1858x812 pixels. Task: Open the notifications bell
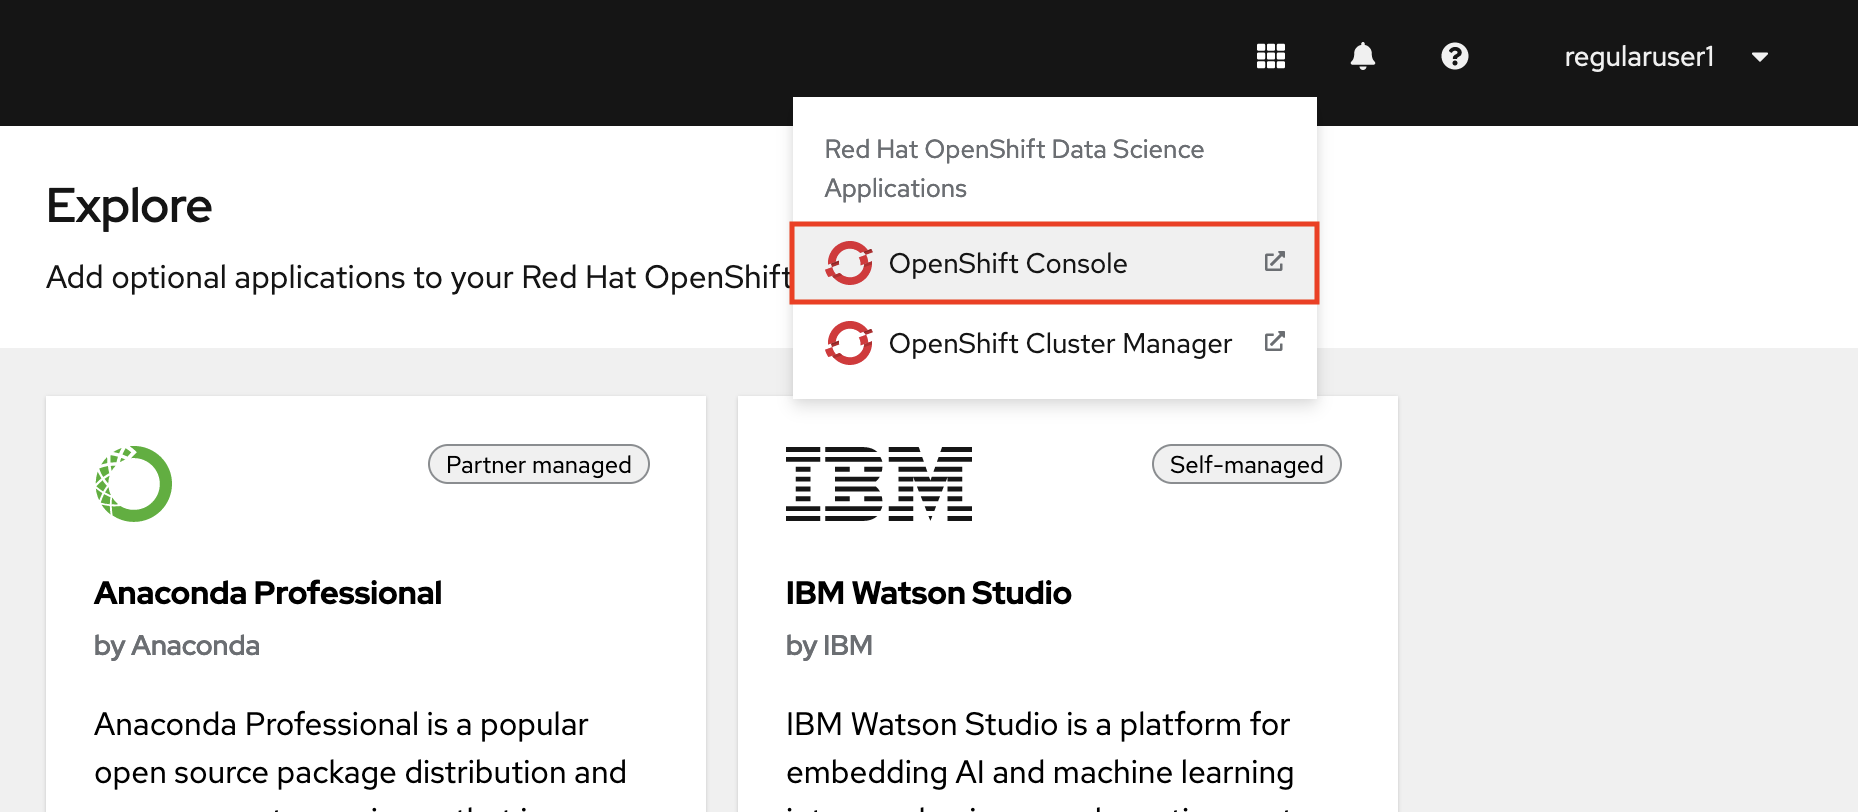[1362, 56]
